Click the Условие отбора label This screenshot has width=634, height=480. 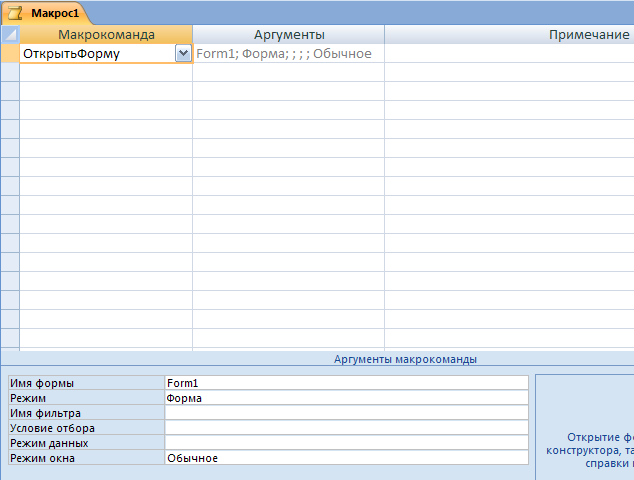click(x=52, y=428)
